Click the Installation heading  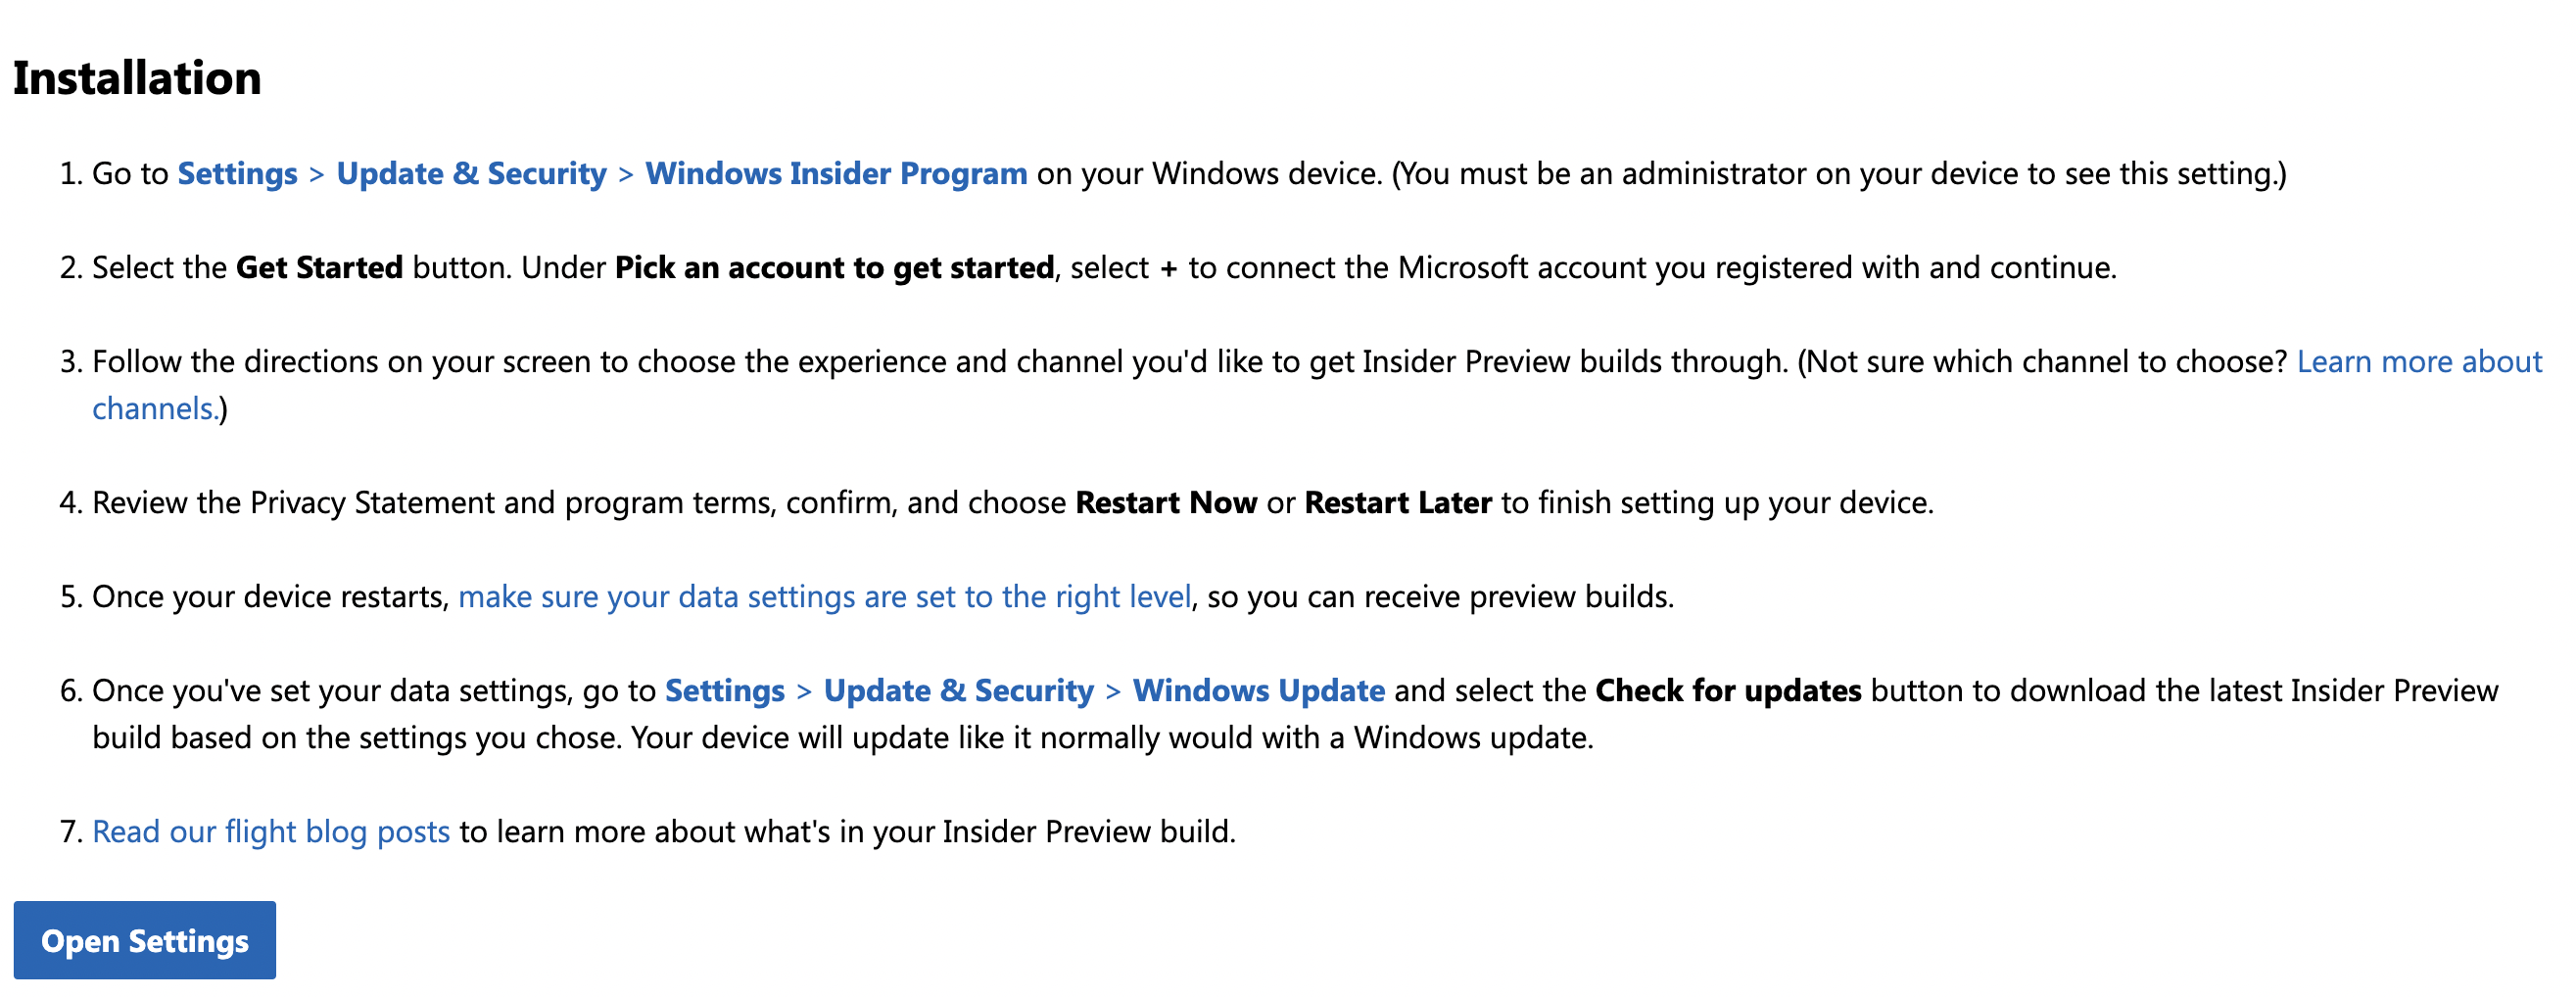138,78
